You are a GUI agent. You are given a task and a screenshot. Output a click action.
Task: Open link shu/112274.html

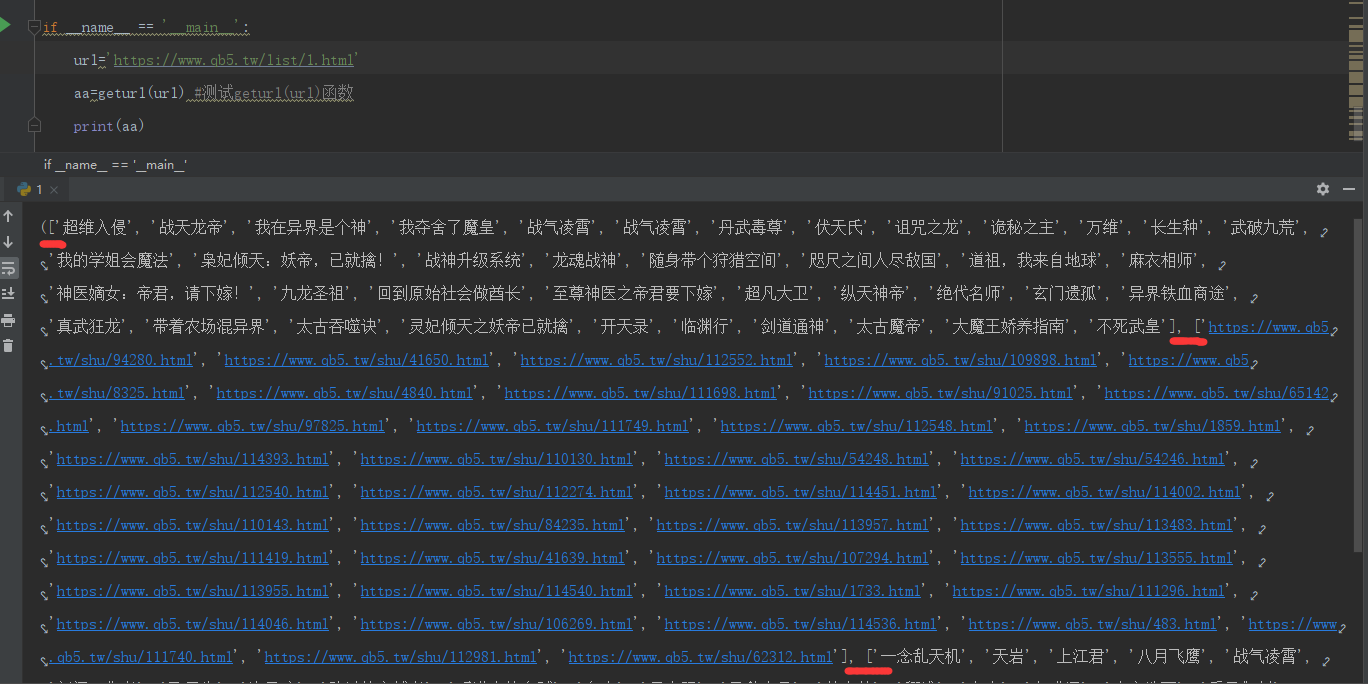pyautogui.click(x=497, y=492)
